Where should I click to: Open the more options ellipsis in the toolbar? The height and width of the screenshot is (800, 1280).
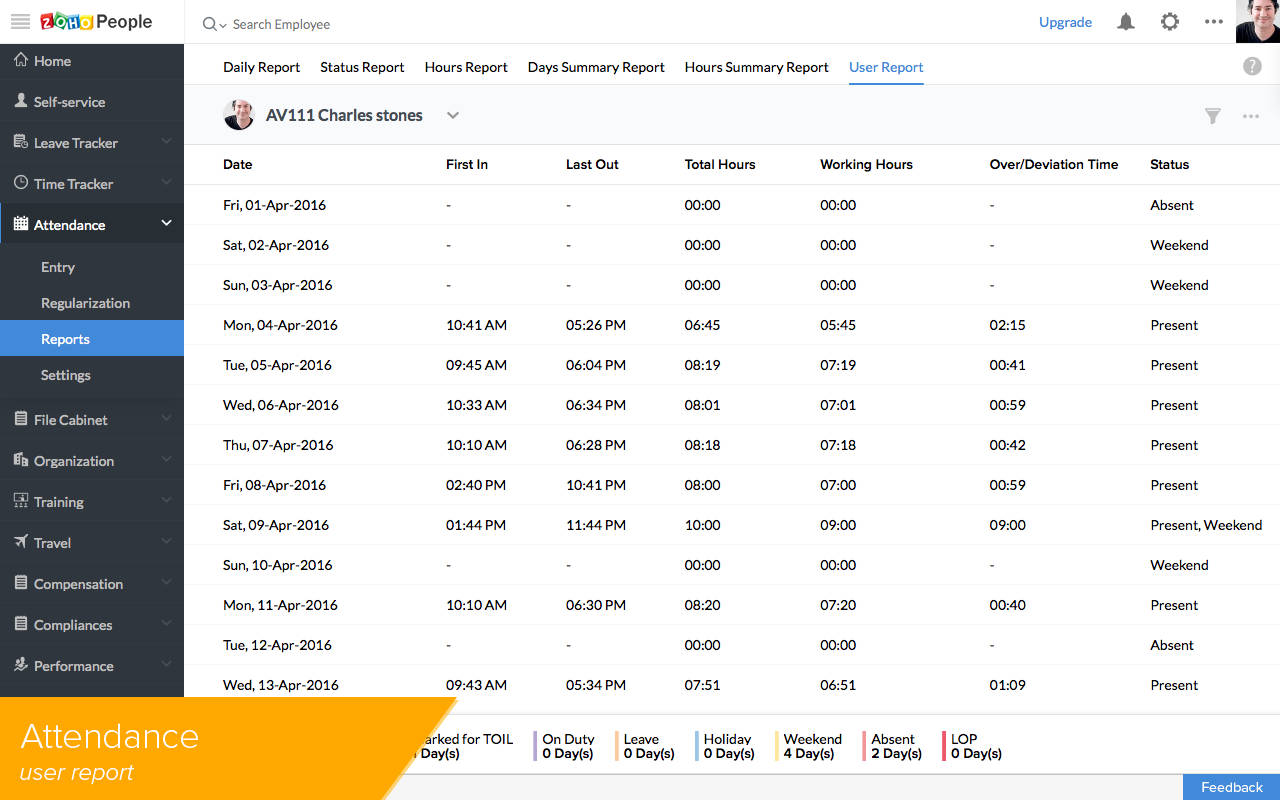pyautogui.click(x=1250, y=115)
